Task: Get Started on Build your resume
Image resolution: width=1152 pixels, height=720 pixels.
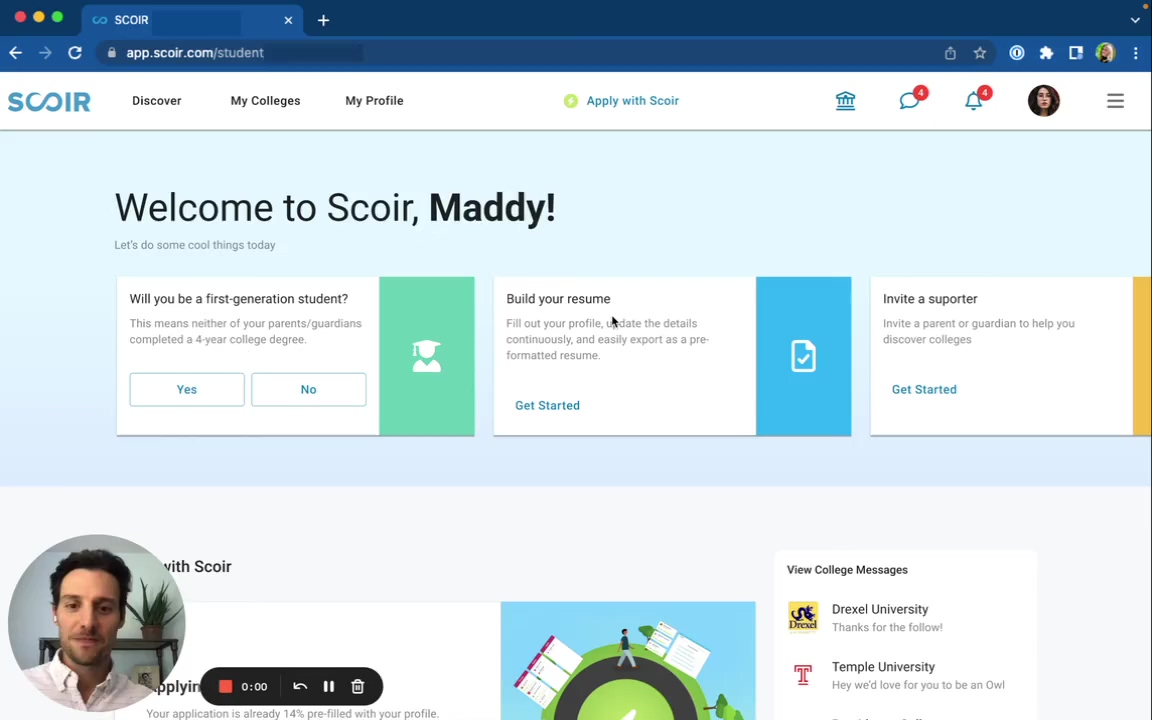Action: coord(547,406)
